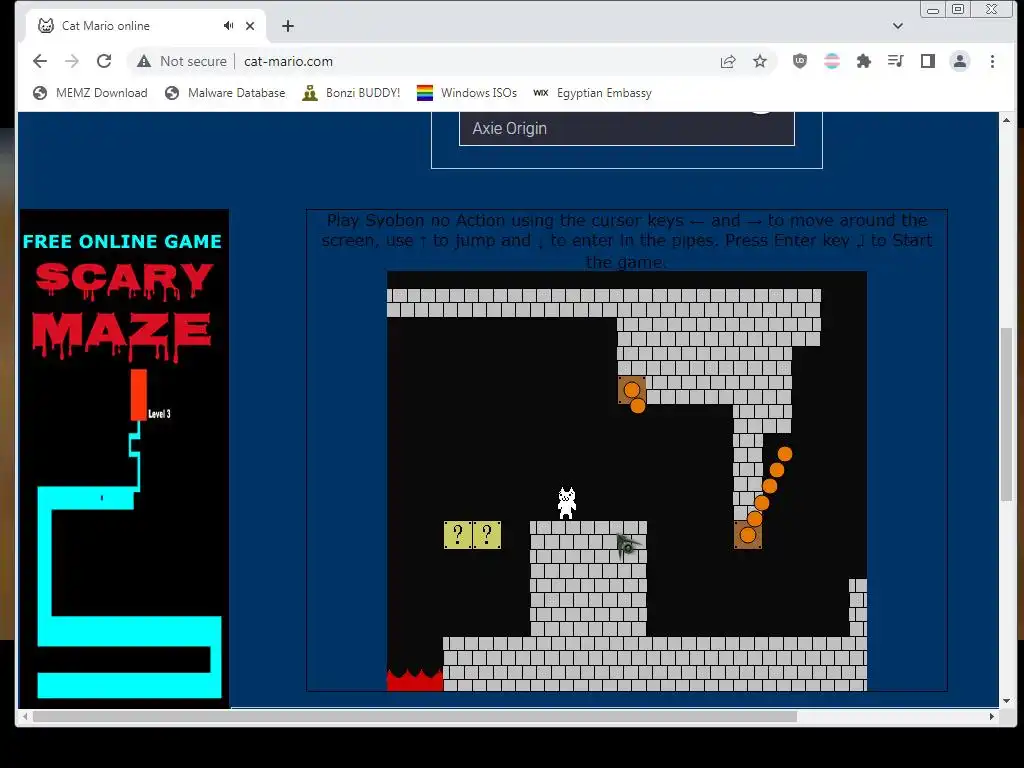1024x768 pixels.
Task: Close the Cat Mario online tab
Action: point(250,26)
